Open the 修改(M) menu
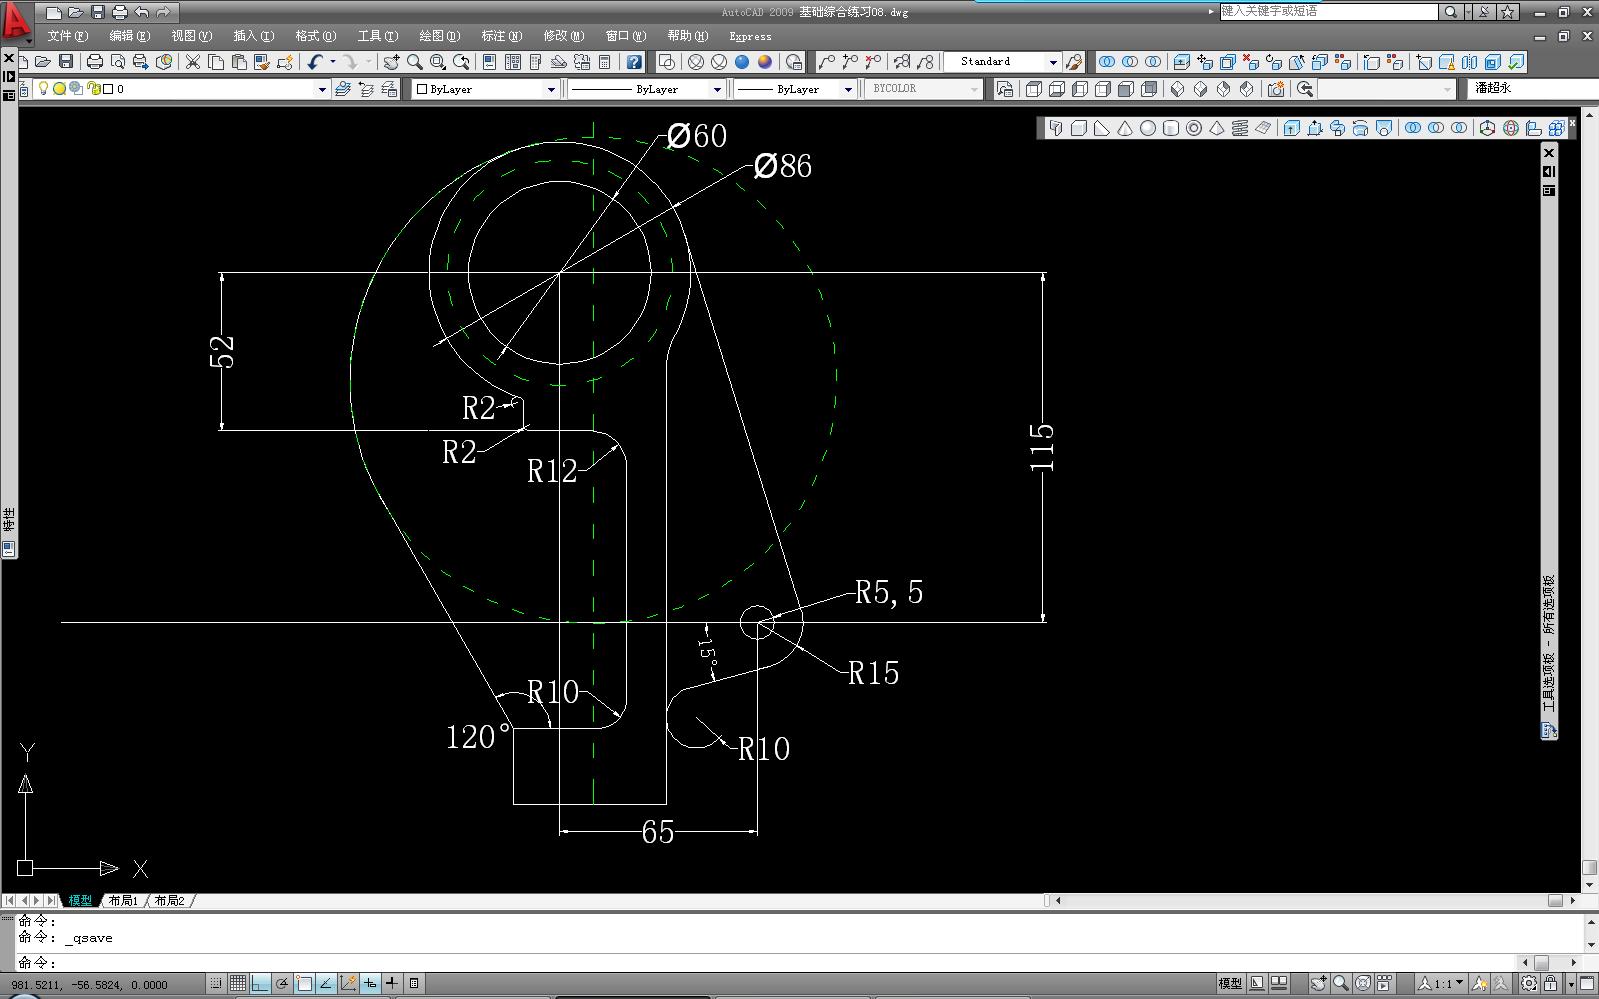The height and width of the screenshot is (999, 1599). point(564,36)
